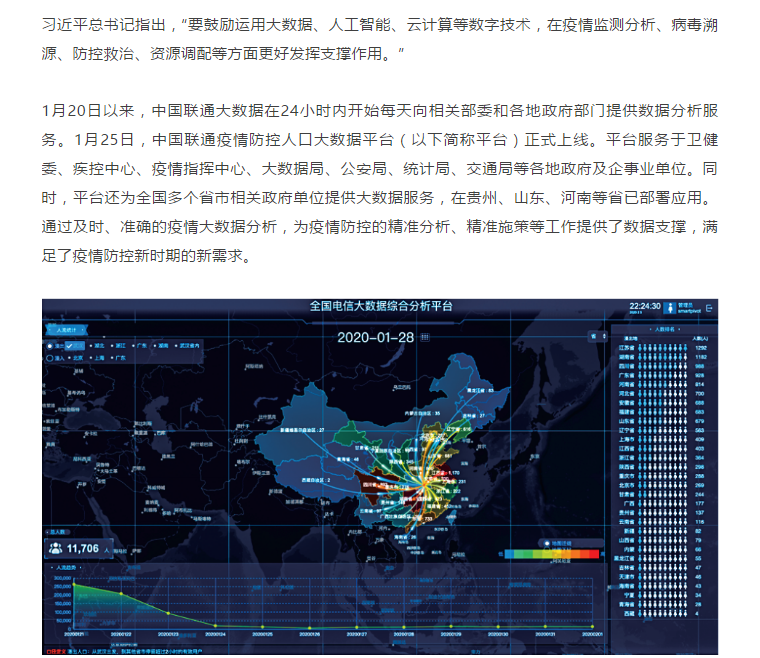Choose 上海 in the 流入 filter row

point(97,358)
